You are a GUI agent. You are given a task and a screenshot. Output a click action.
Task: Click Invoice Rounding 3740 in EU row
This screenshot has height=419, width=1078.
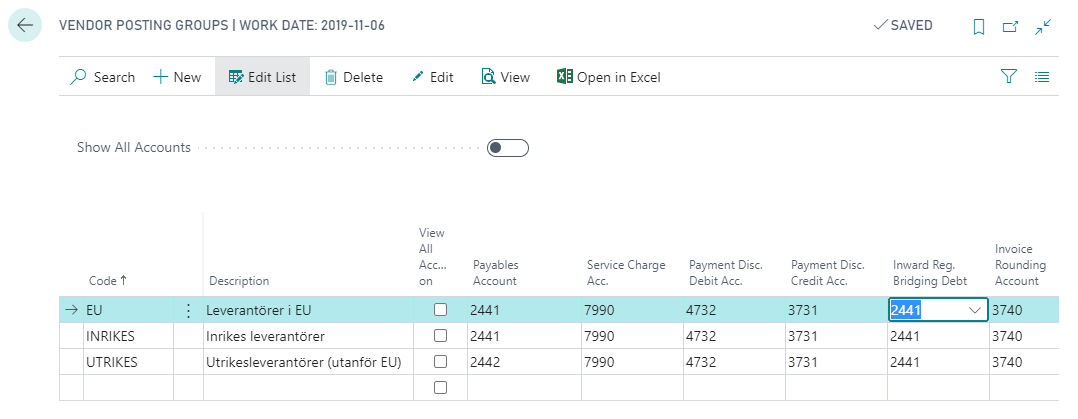(x=1024, y=310)
